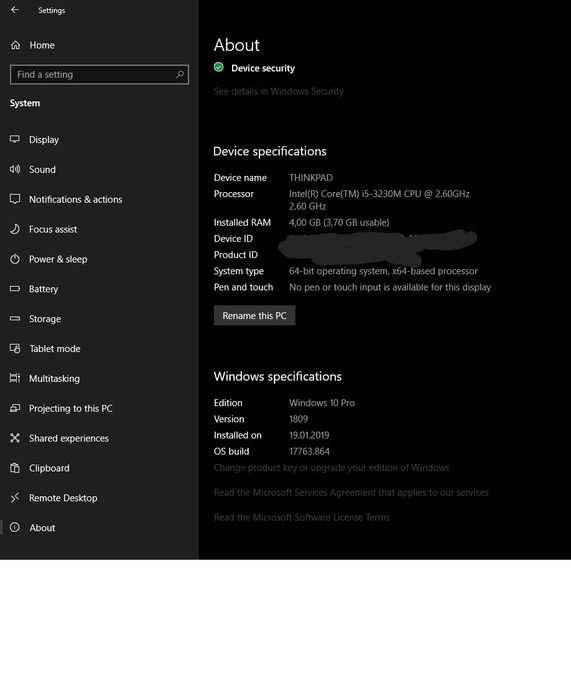Image resolution: width=571 pixels, height=699 pixels.
Task: Click the Shared experiences icon
Action: click(15, 438)
